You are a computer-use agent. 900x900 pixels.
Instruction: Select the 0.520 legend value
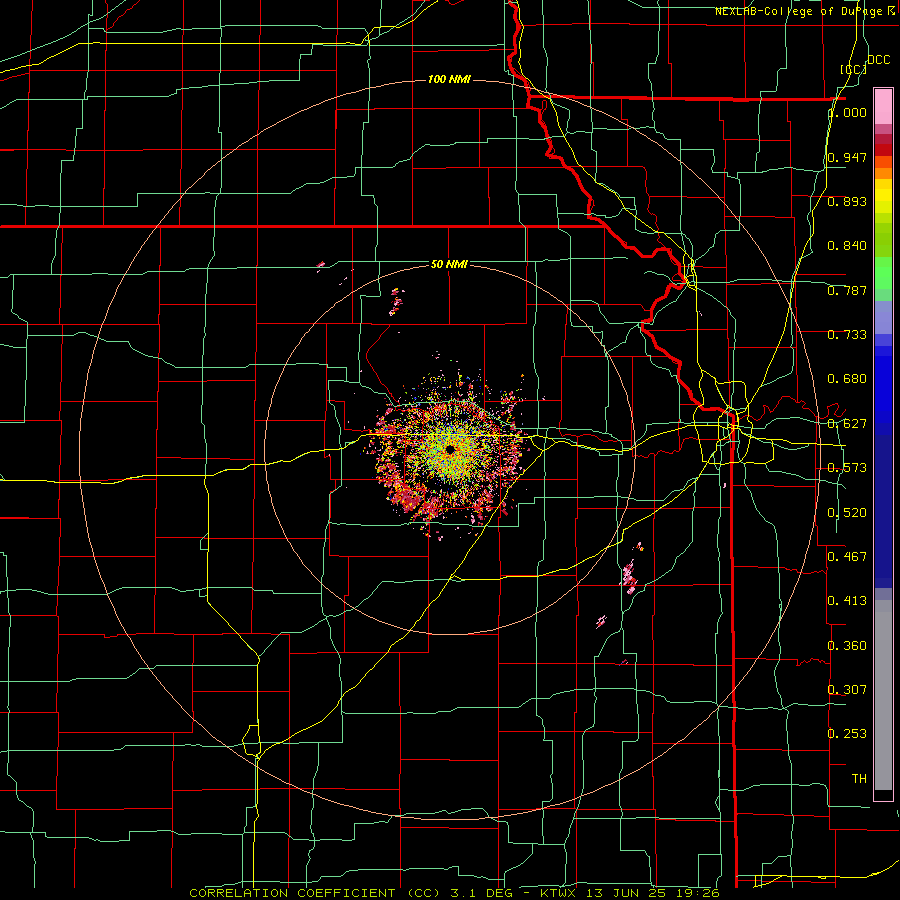847,513
